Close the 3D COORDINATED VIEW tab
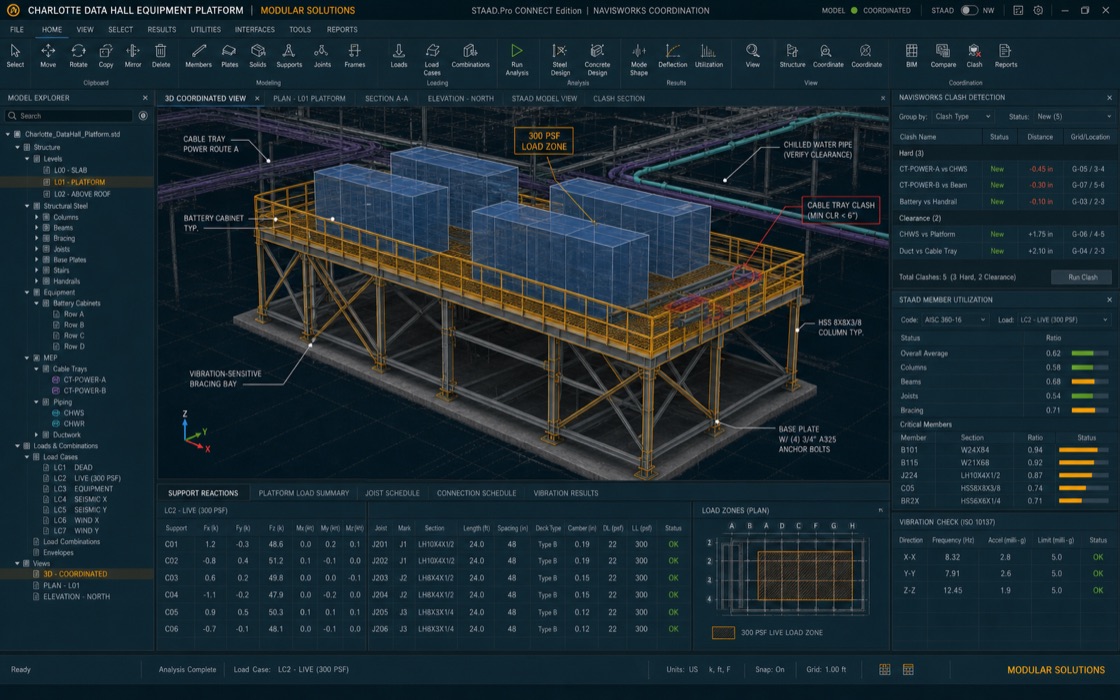The width and height of the screenshot is (1120, 700). 257,99
